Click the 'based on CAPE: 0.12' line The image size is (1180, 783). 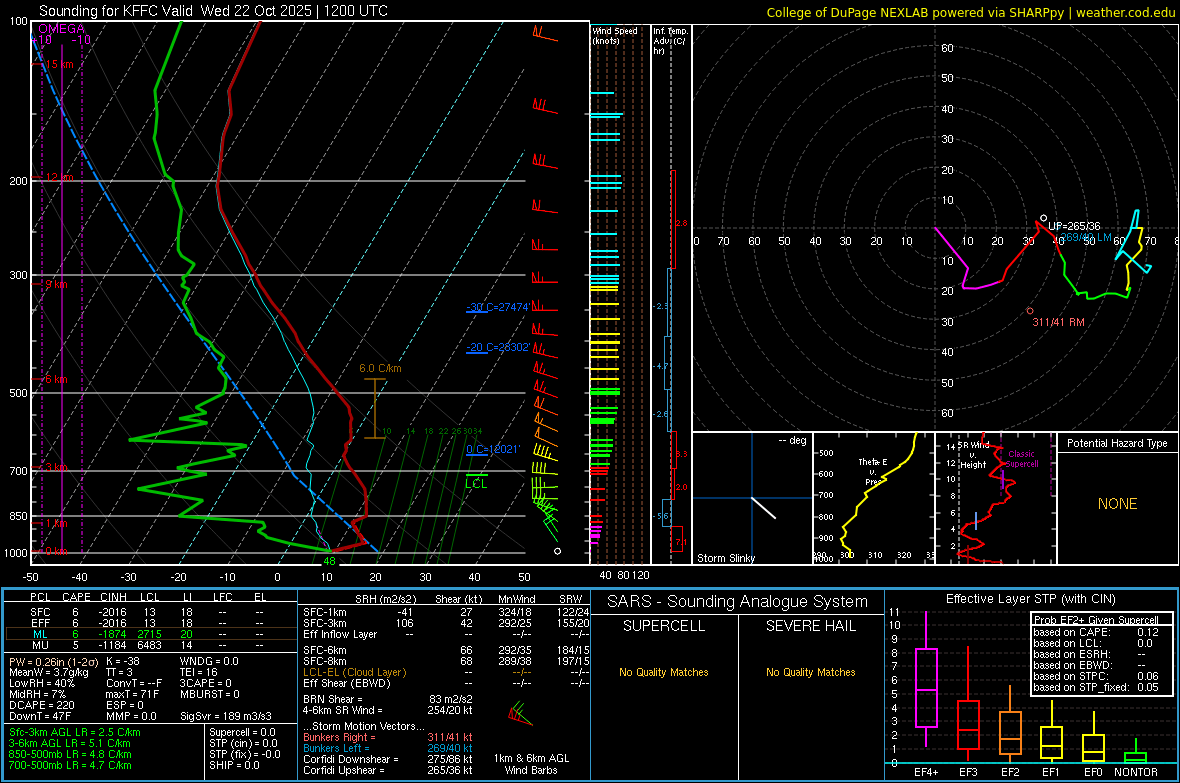click(x=1096, y=632)
